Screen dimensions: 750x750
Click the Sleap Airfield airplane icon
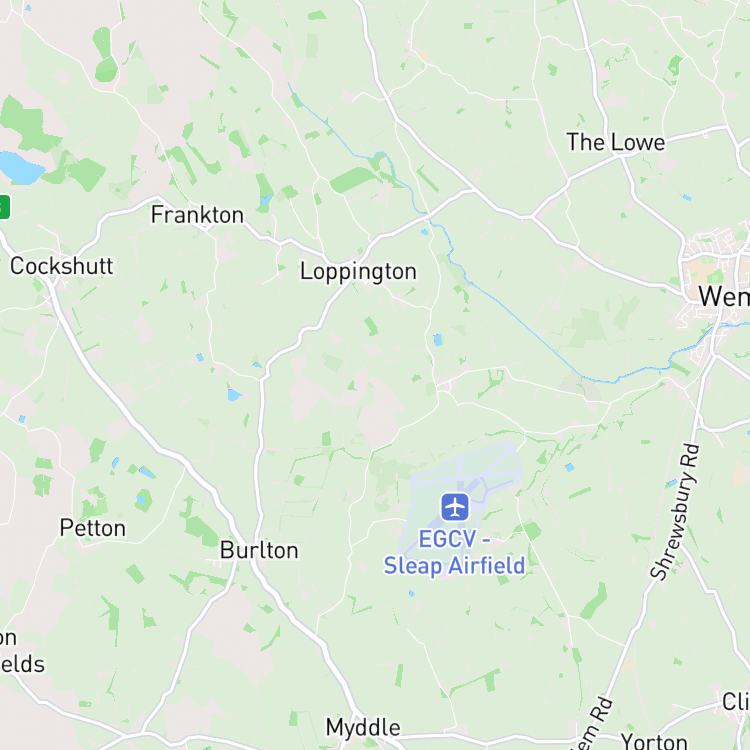pyautogui.click(x=455, y=507)
